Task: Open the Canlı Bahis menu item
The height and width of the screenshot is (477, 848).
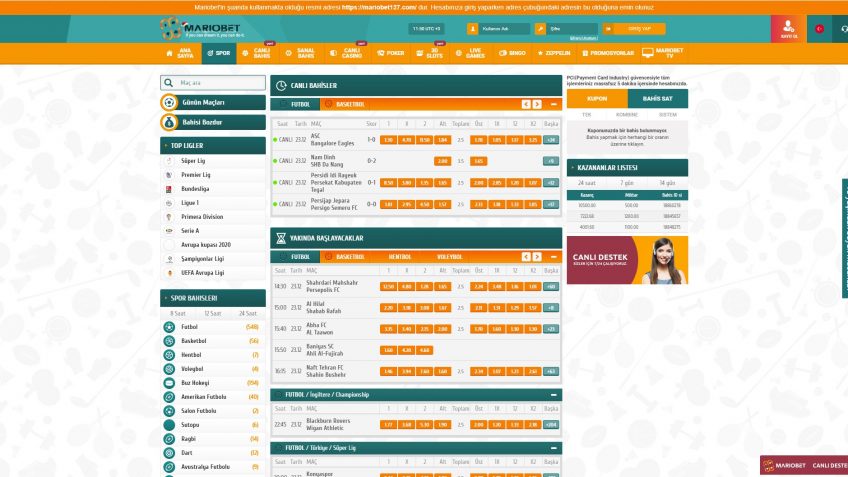Action: (257, 53)
